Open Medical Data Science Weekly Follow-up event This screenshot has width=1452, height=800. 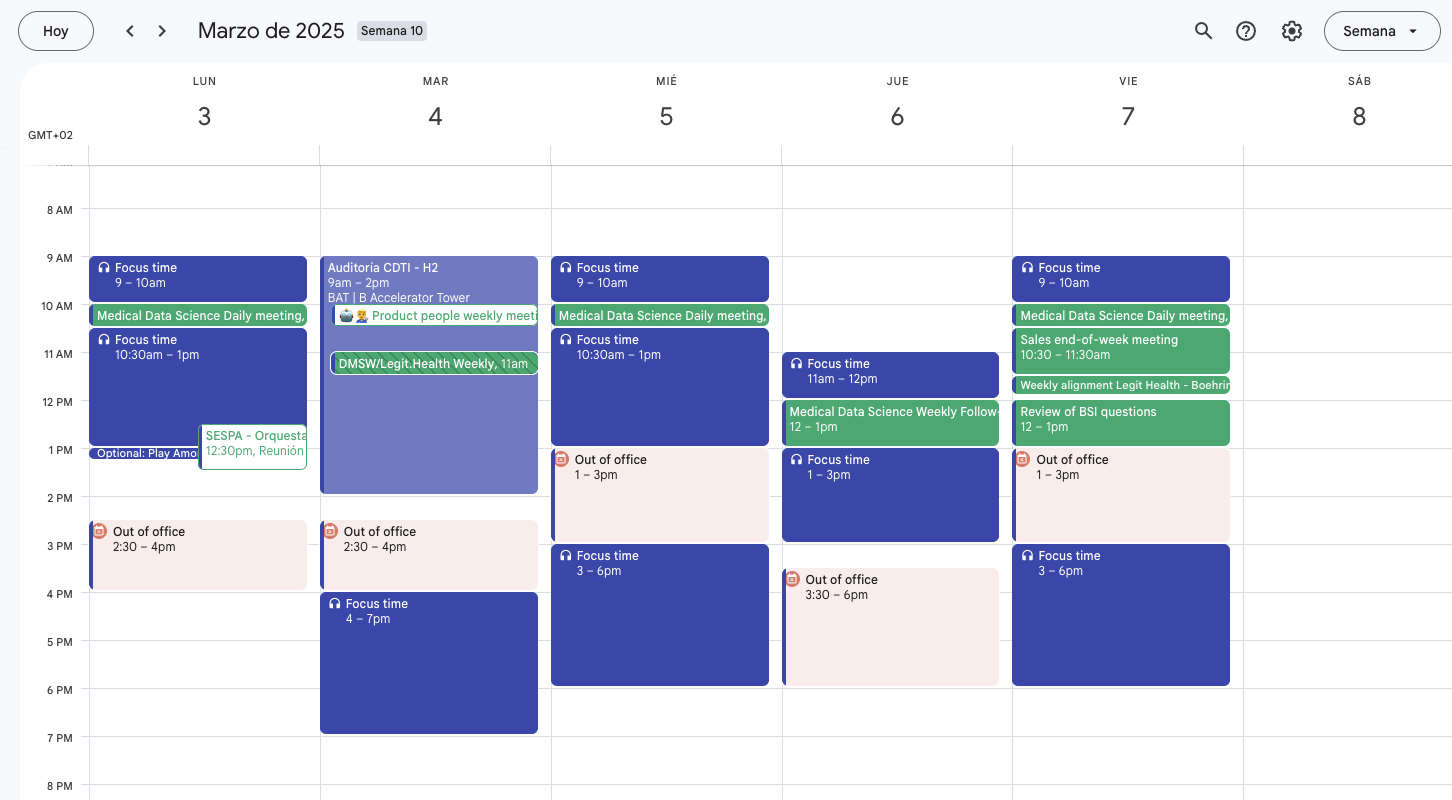tap(890, 419)
